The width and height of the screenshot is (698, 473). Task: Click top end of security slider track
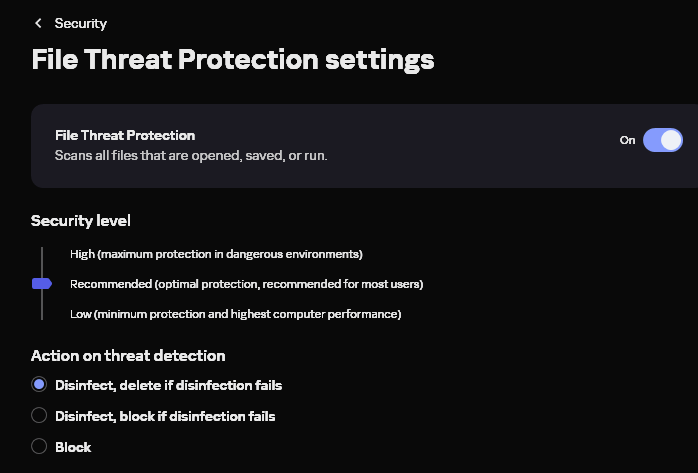tap(42, 251)
